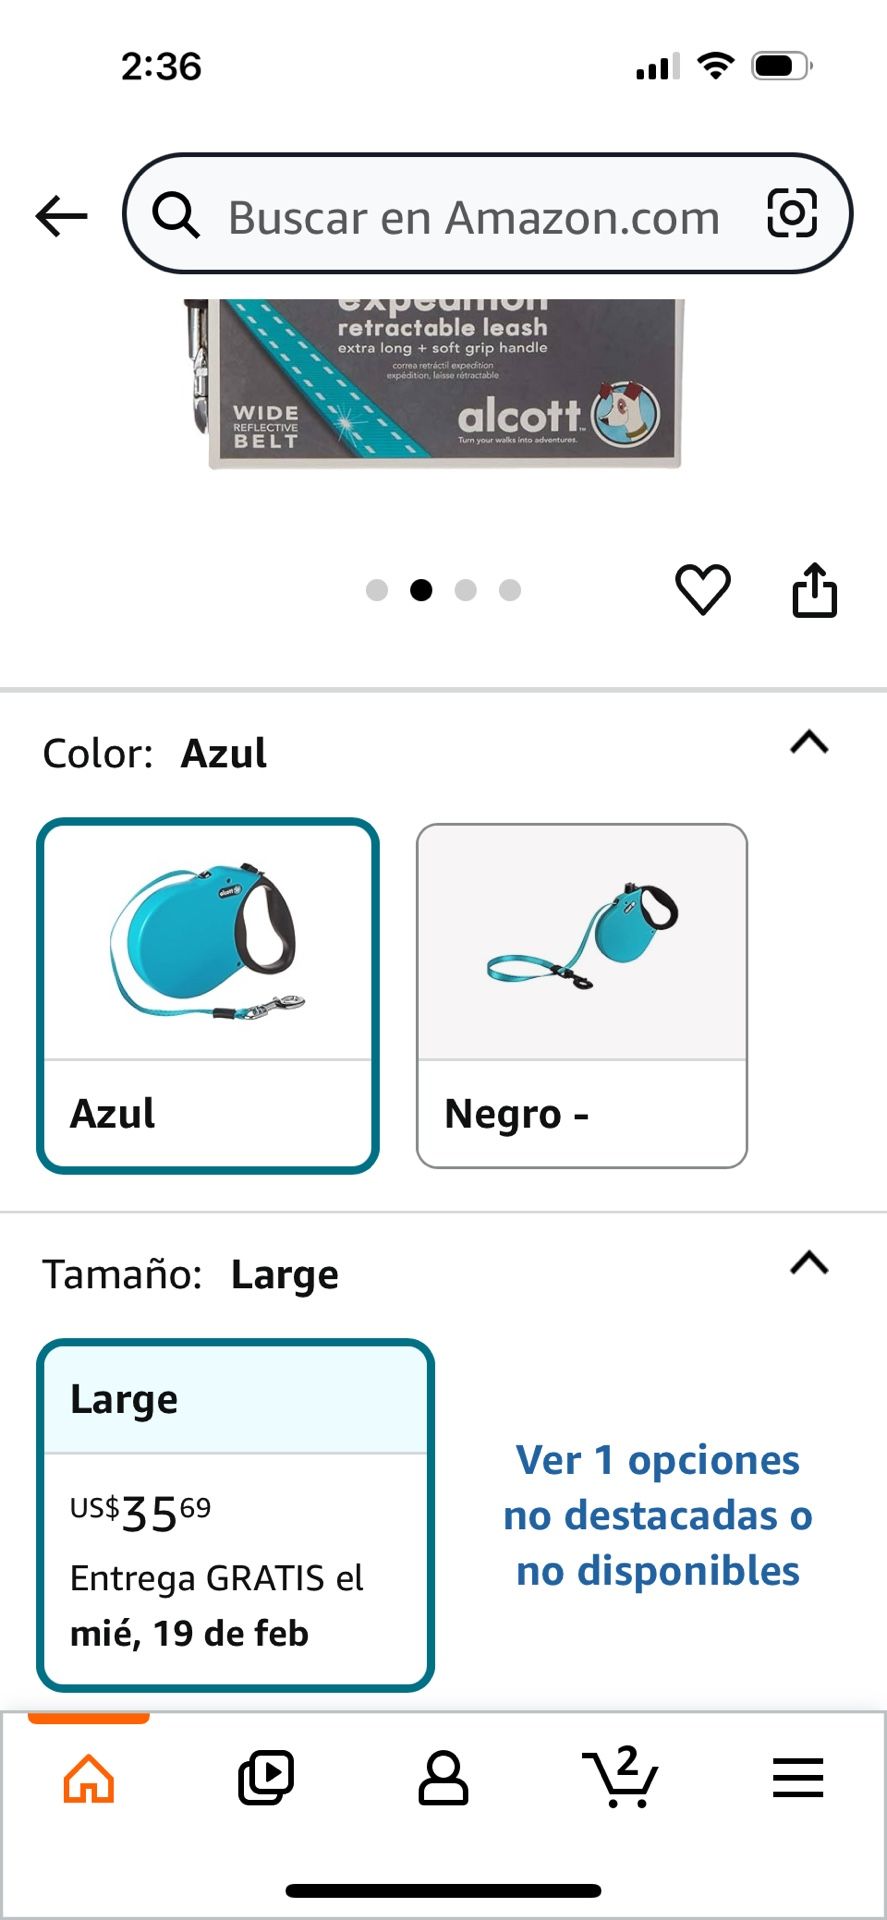This screenshot has height=1920, width=887.
Task: Jump to the last image pagination dot
Action: (510, 590)
